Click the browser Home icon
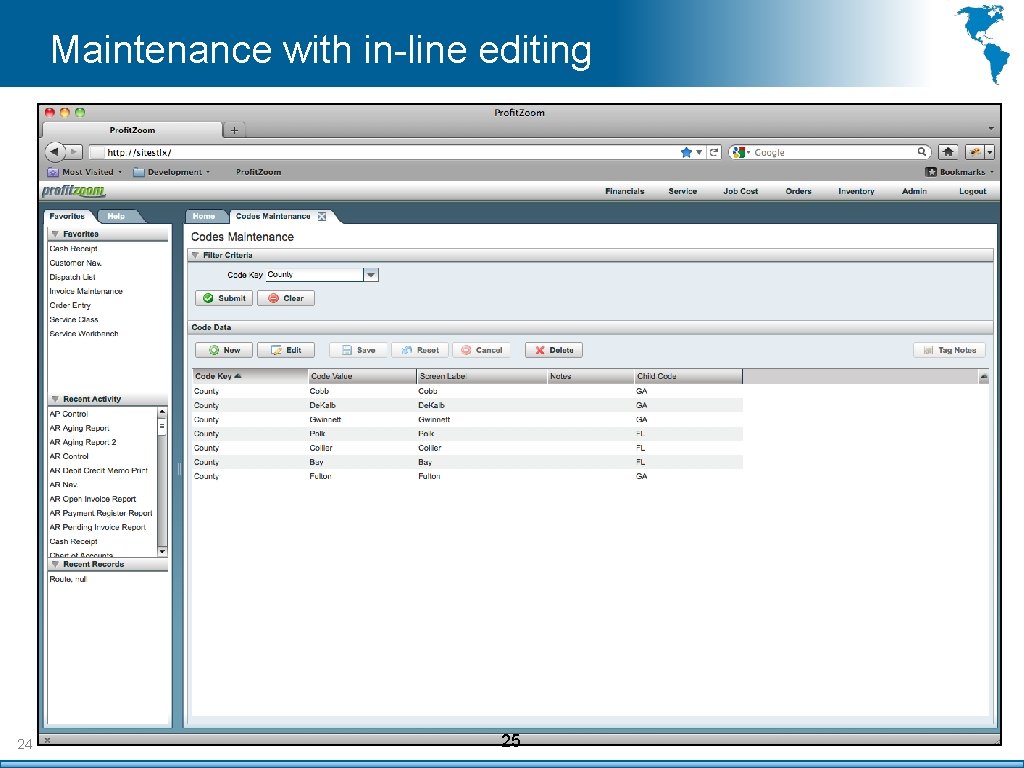1024x768 pixels. pos(948,152)
